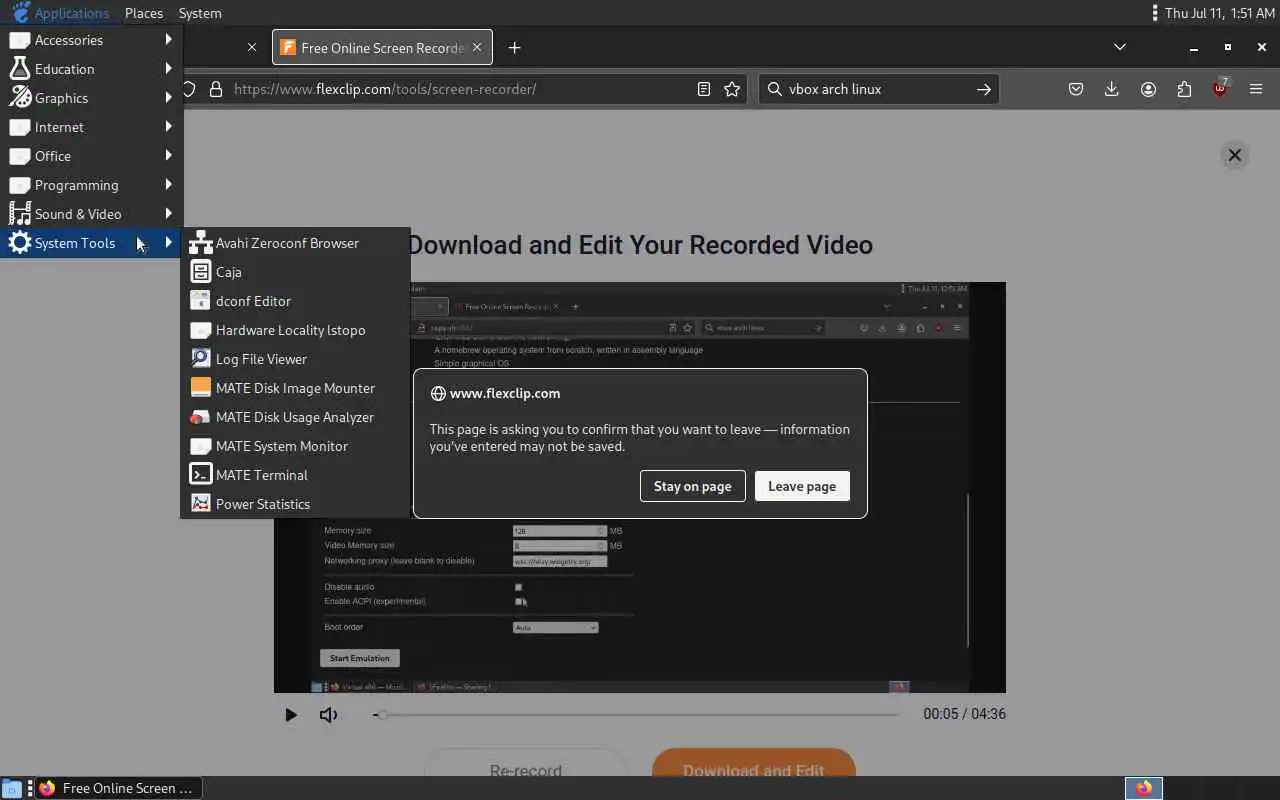1280x800 pixels.
Task: Click the System Tools gear icon
Action: click(x=20, y=243)
